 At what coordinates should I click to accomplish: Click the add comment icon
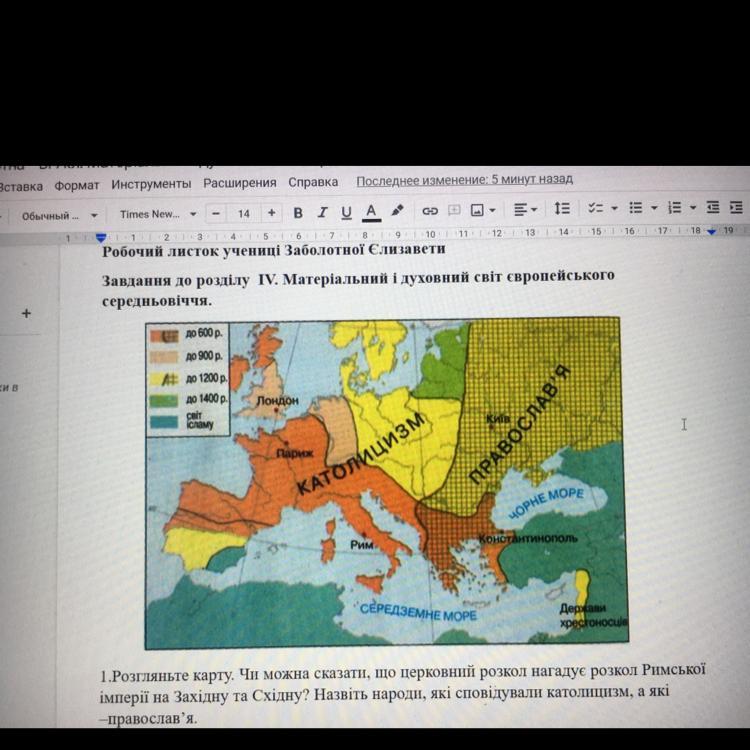click(x=454, y=211)
